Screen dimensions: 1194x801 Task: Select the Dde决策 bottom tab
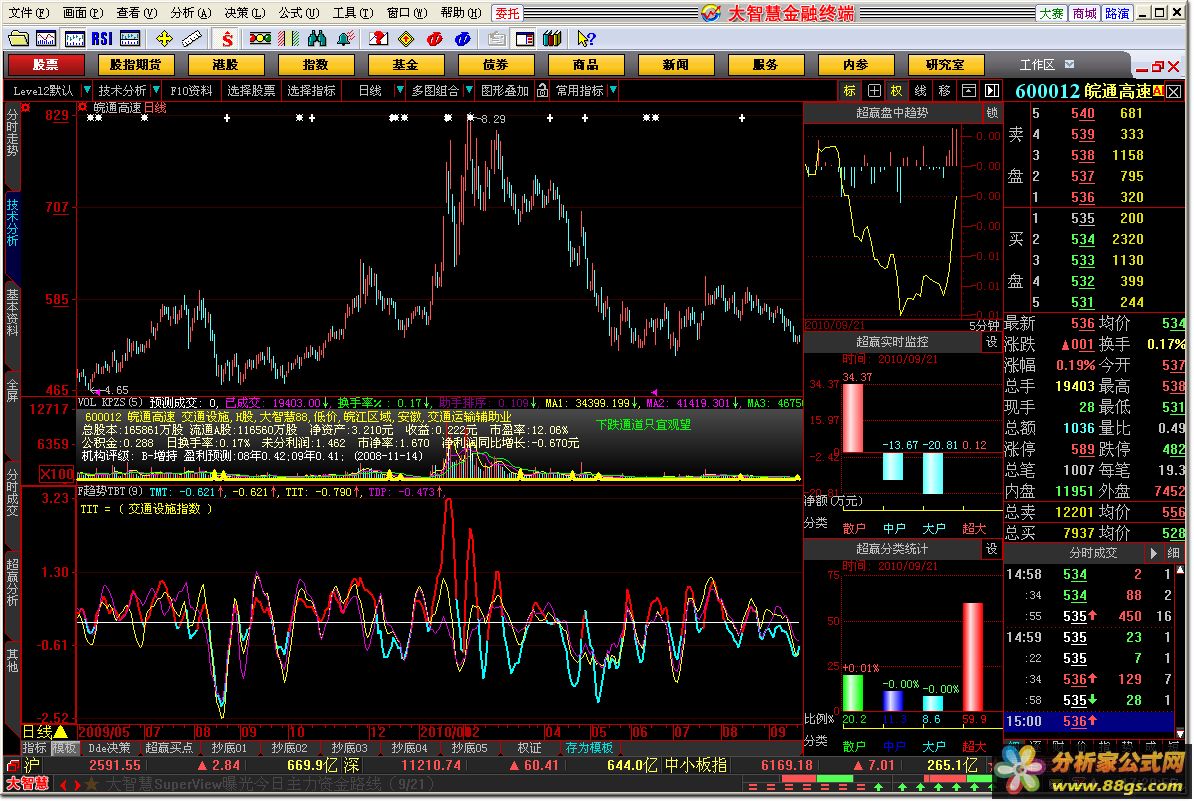[x=110, y=748]
